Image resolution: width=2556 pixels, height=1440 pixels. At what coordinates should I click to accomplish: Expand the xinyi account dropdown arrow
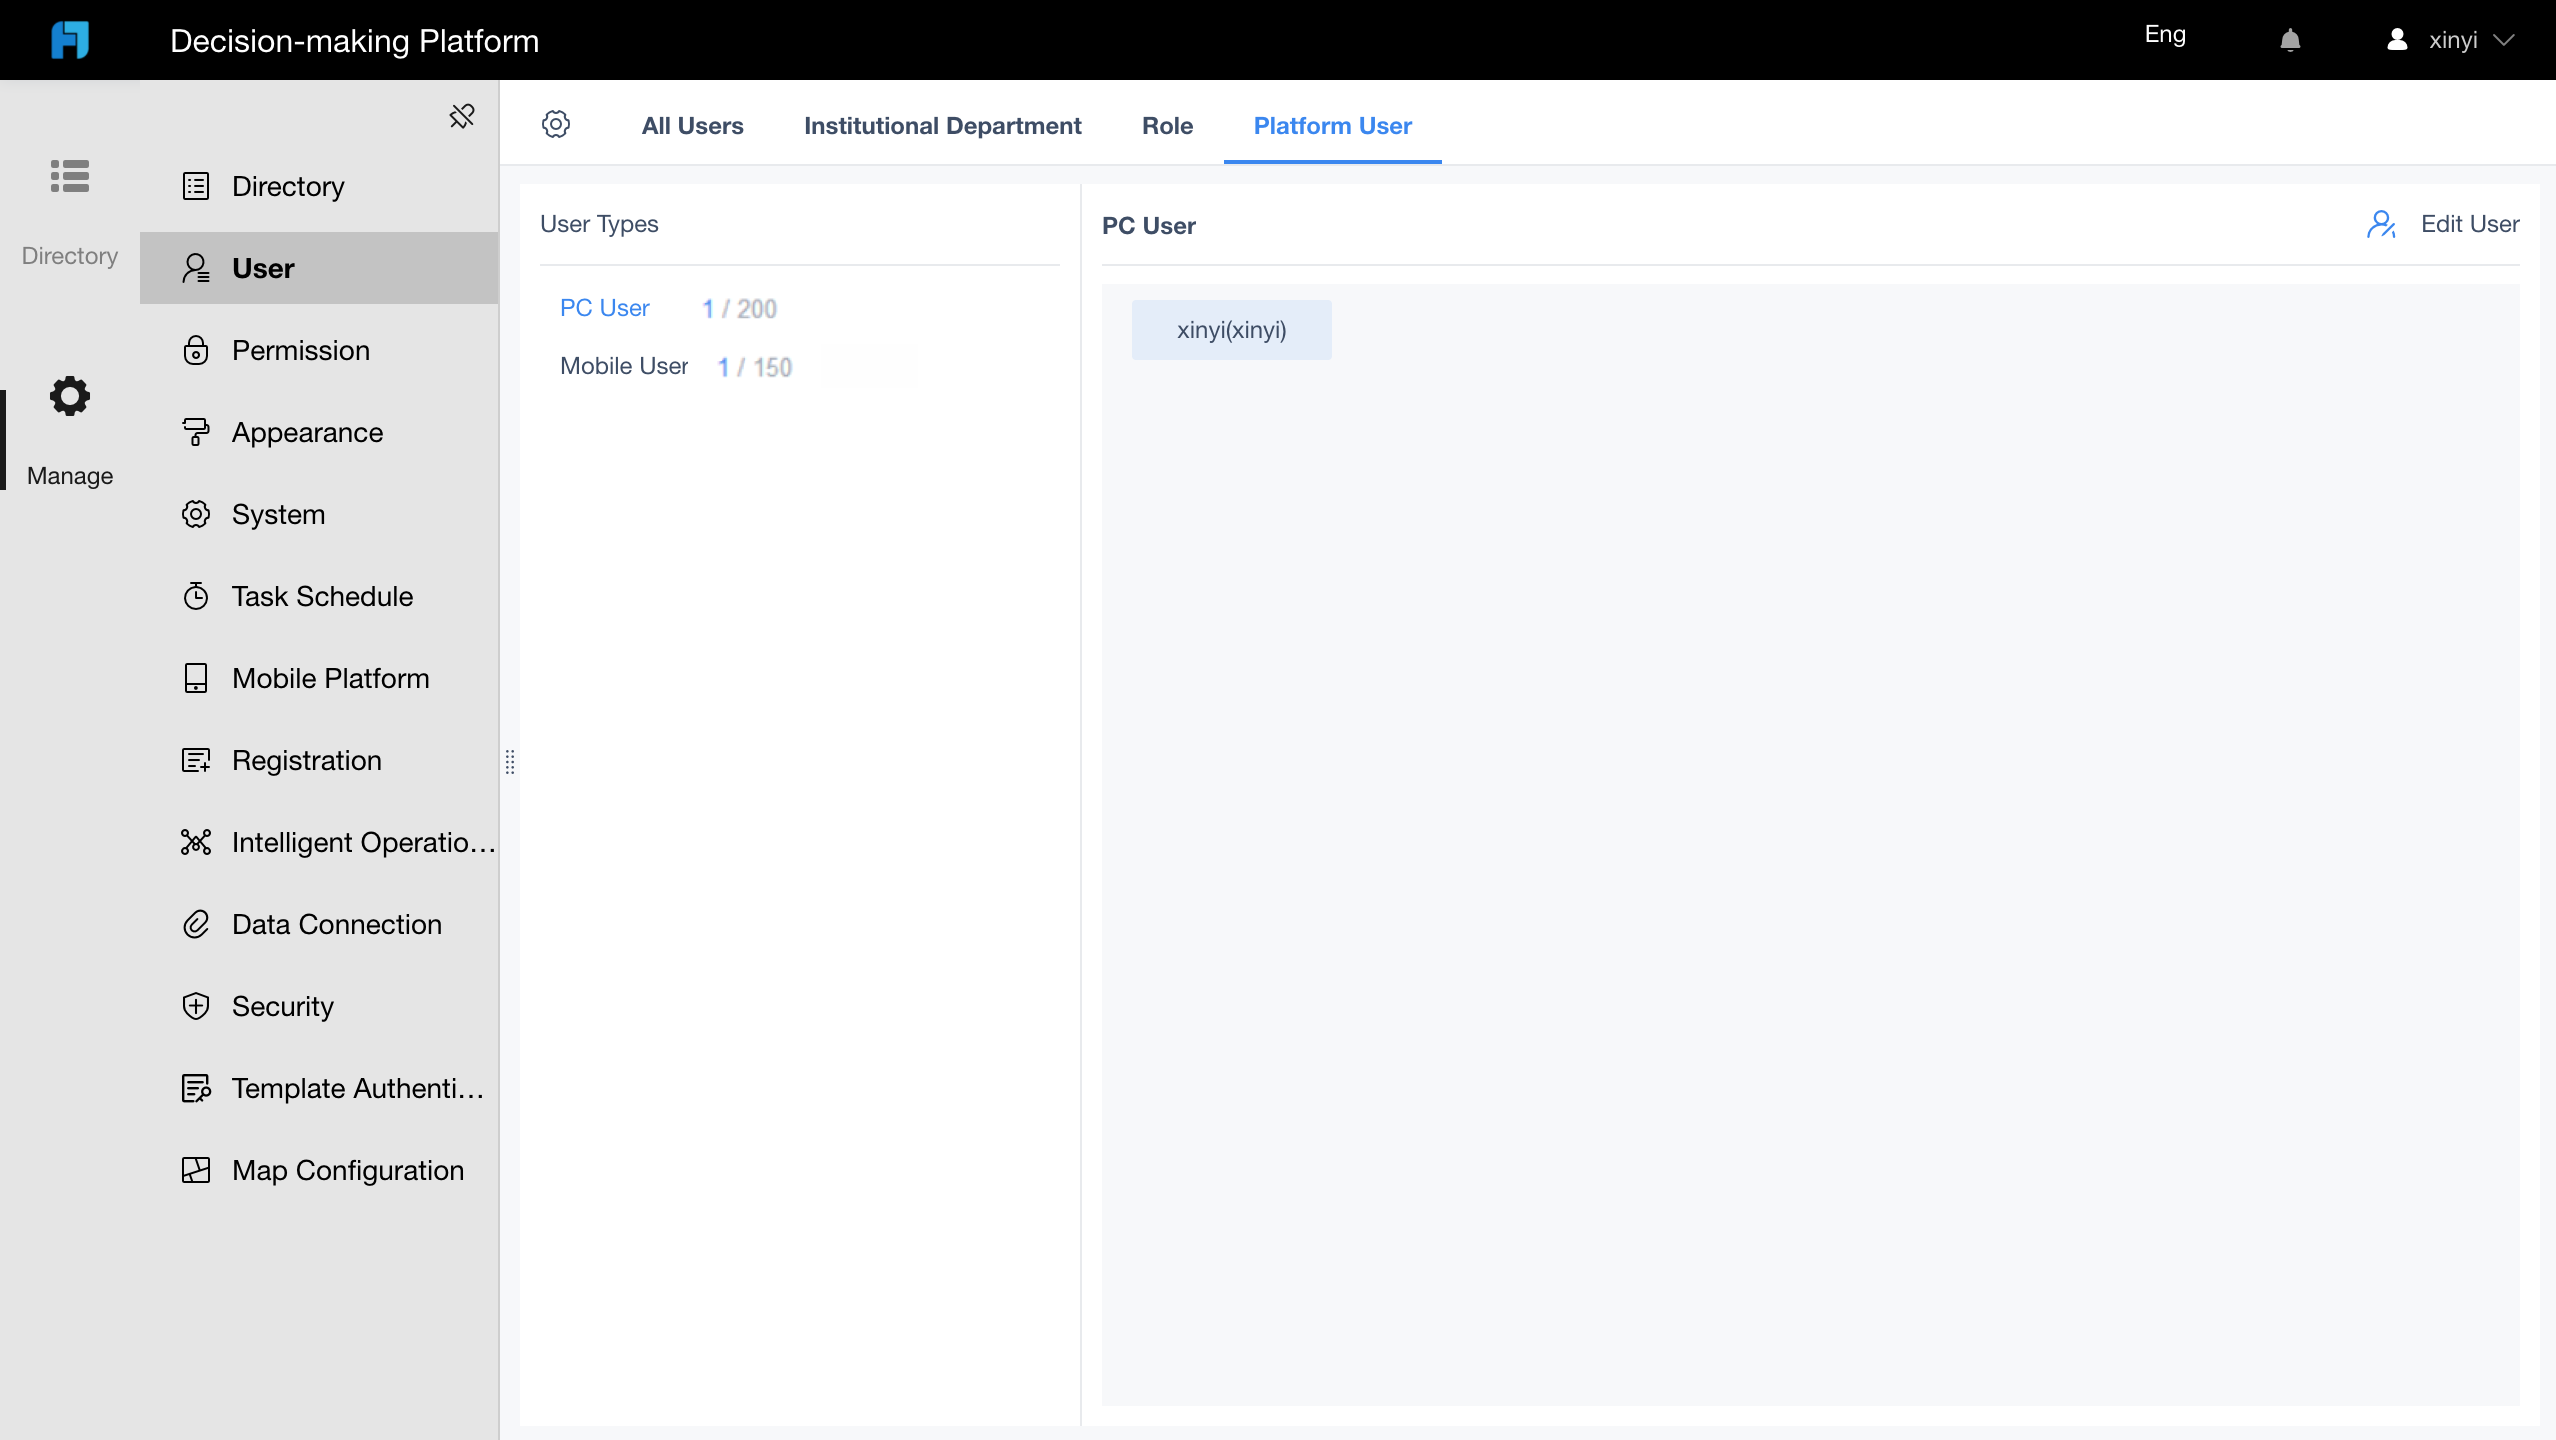click(x=2503, y=40)
